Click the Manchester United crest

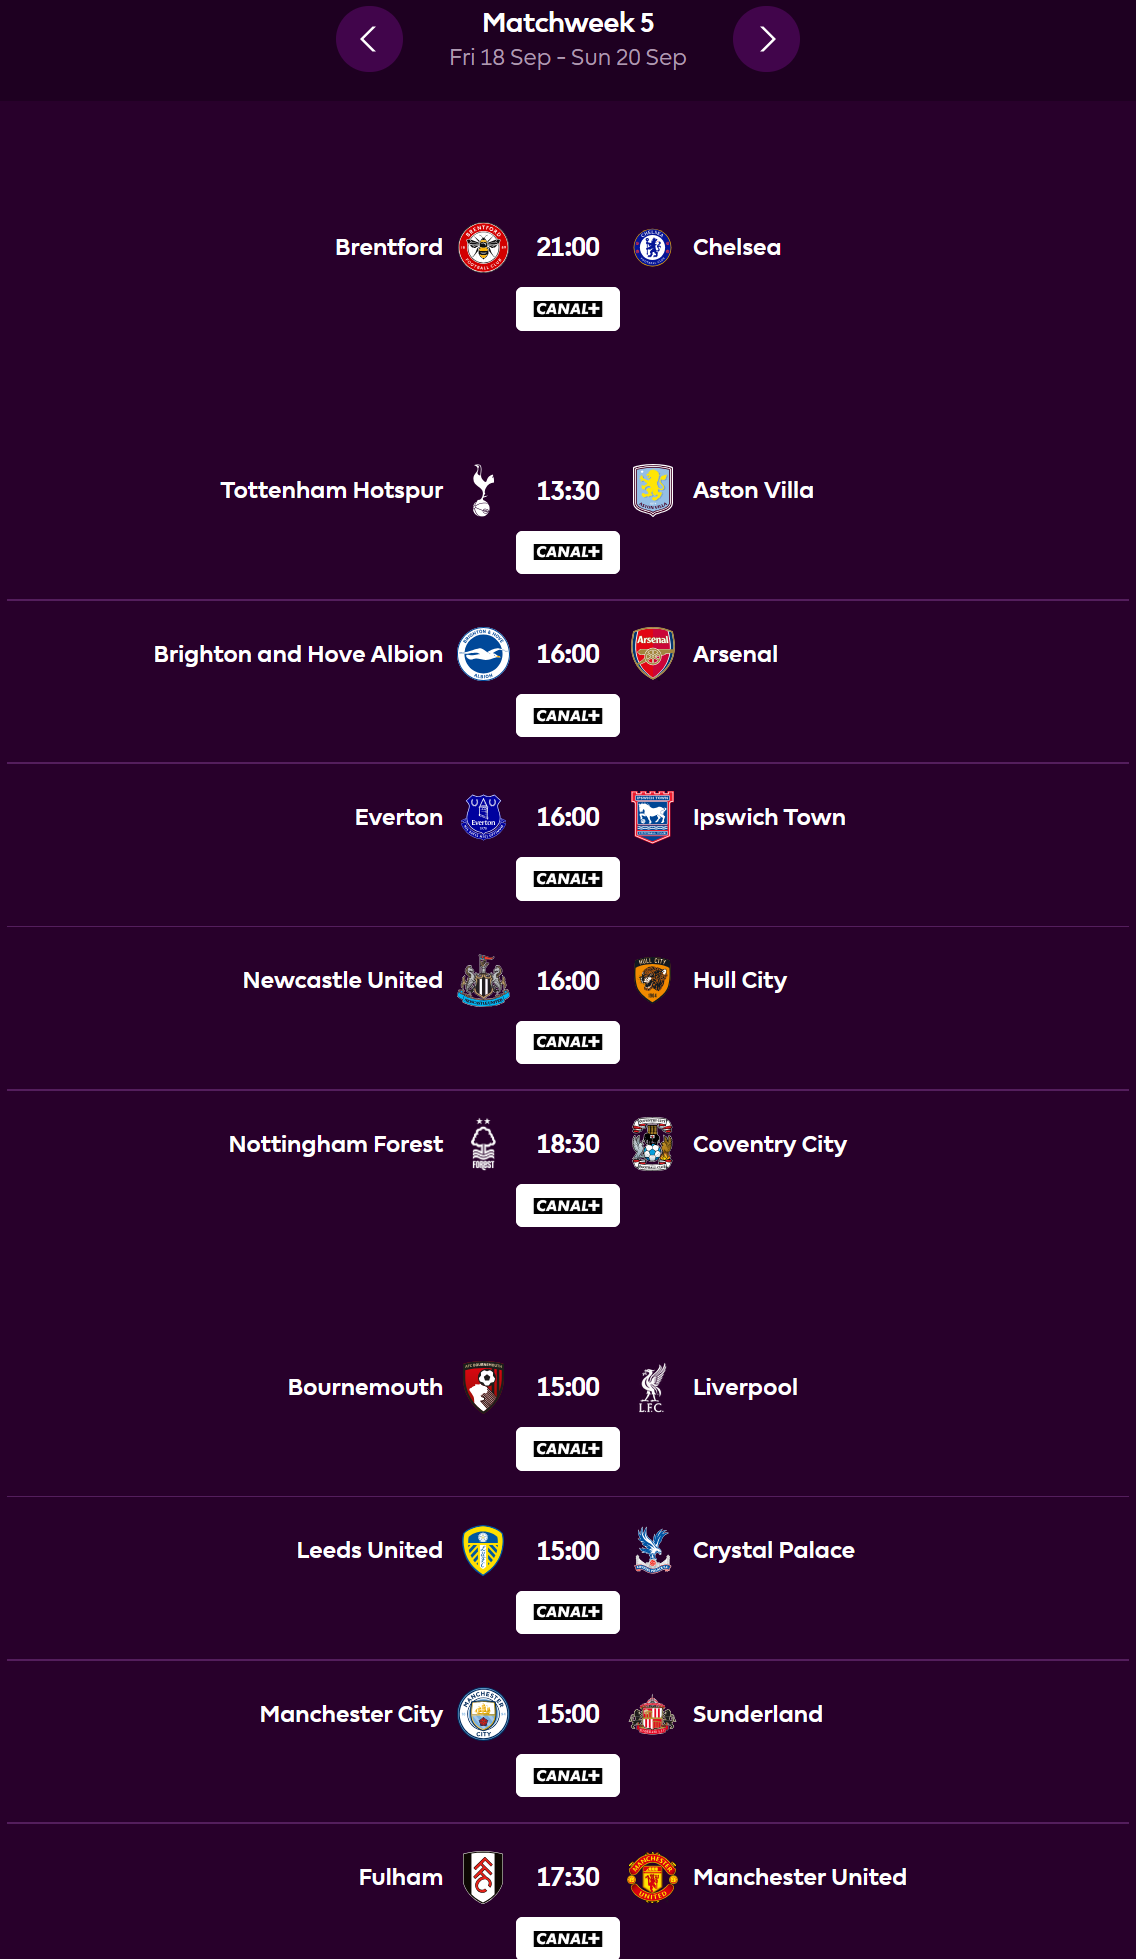click(x=652, y=1877)
